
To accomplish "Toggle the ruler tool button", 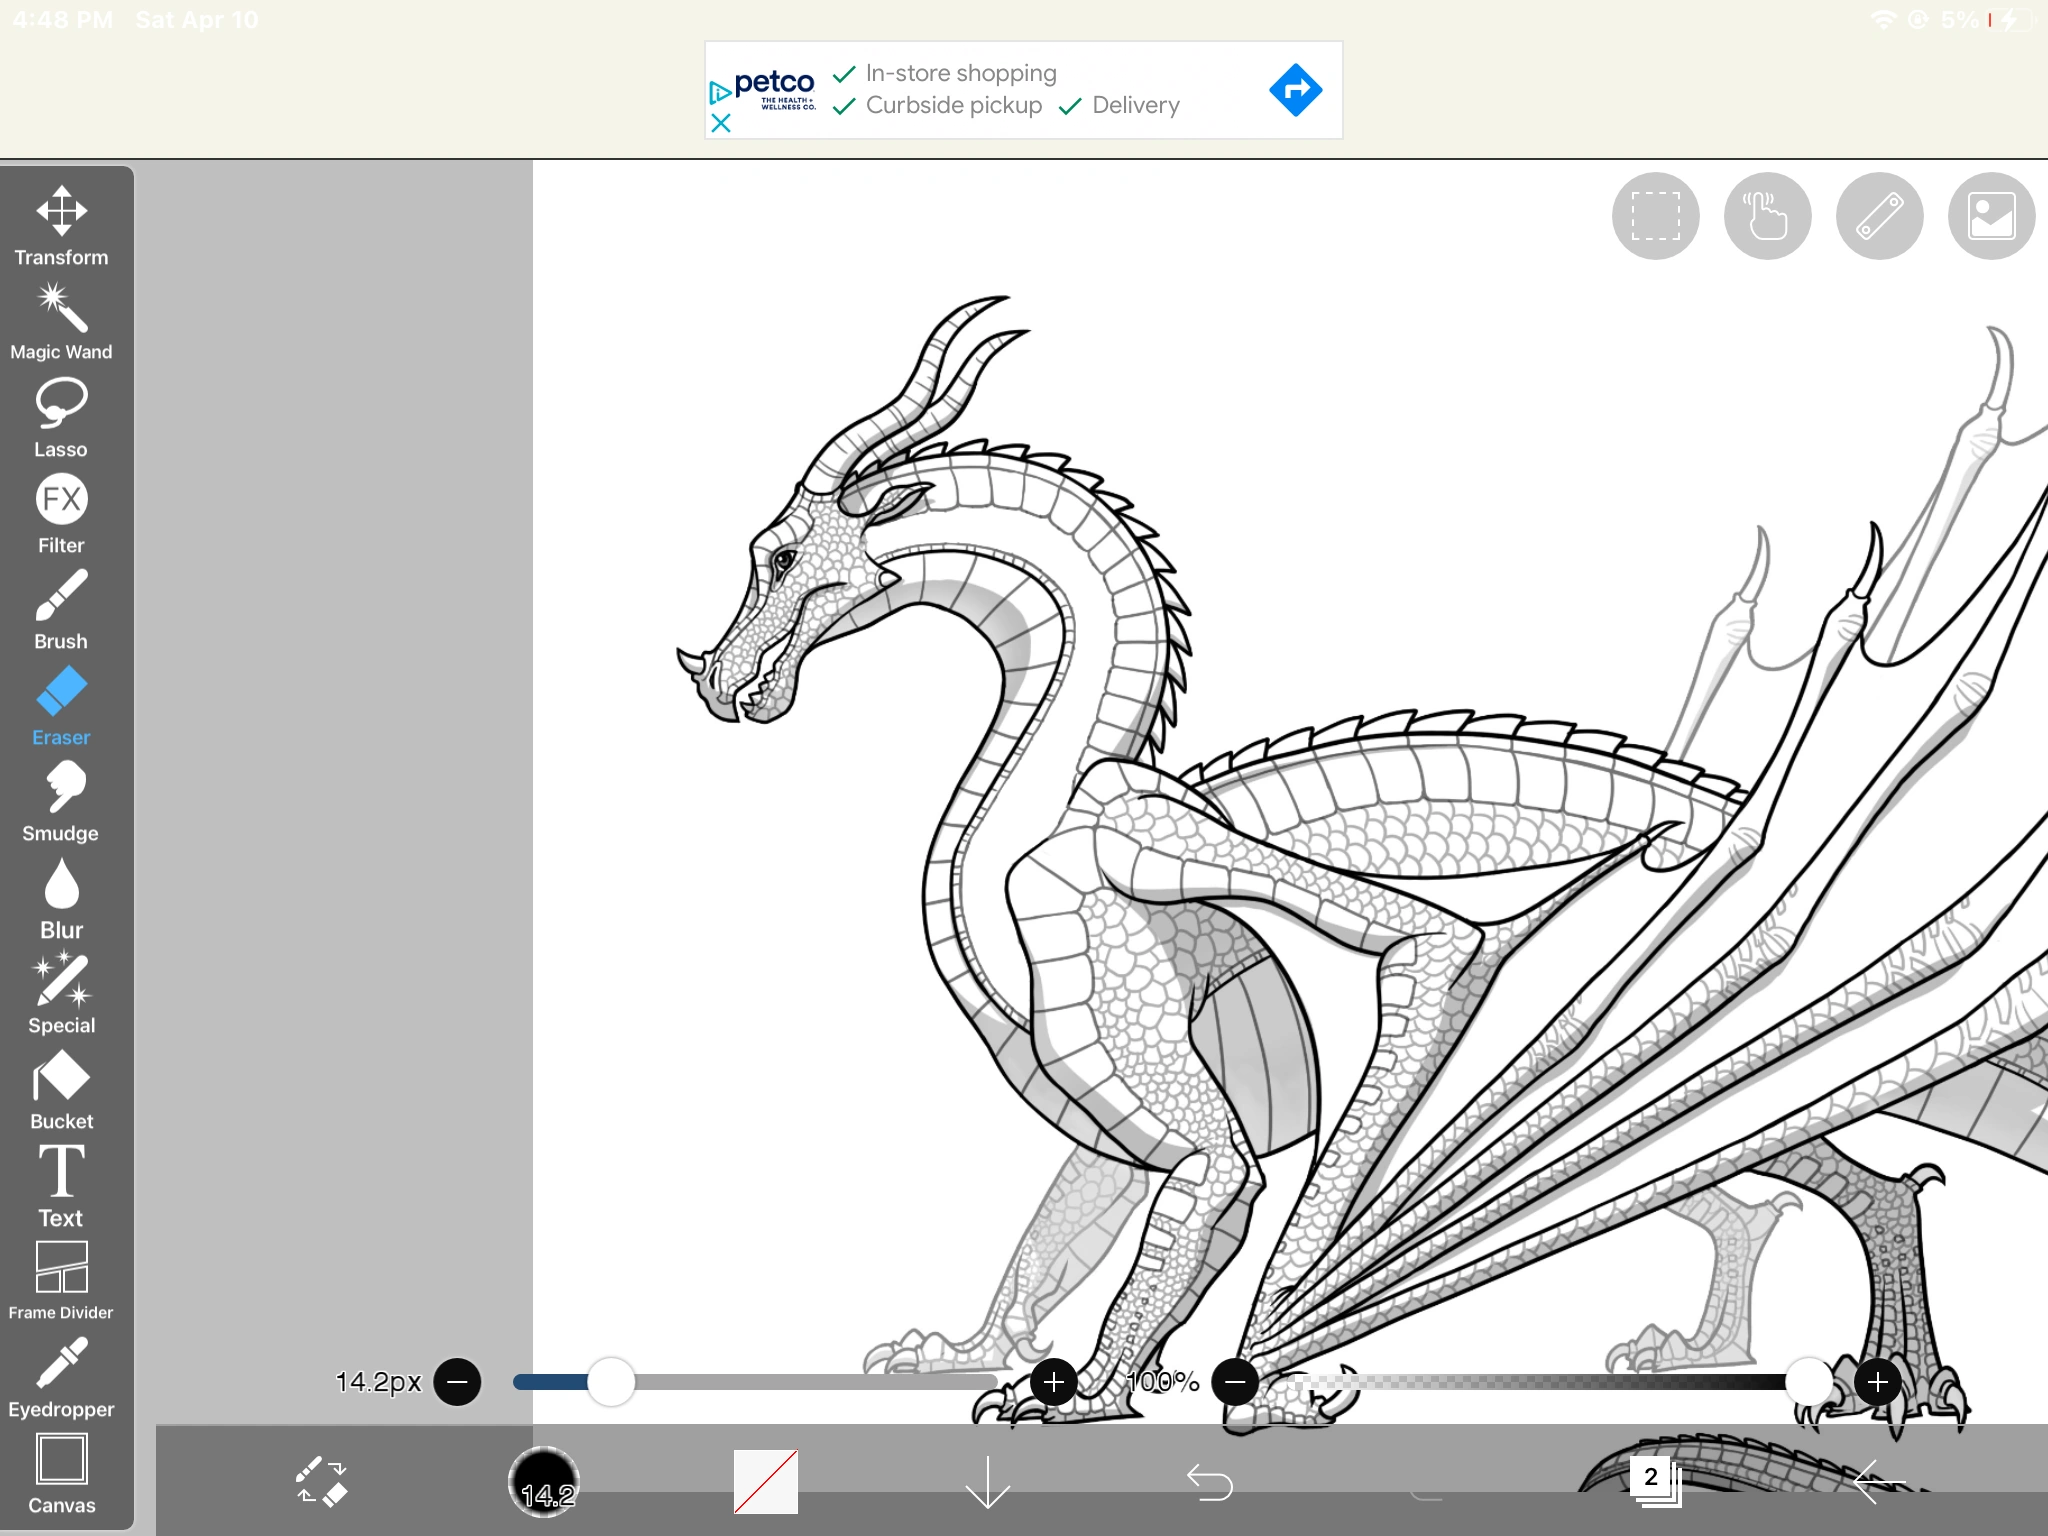I will click(x=1879, y=216).
